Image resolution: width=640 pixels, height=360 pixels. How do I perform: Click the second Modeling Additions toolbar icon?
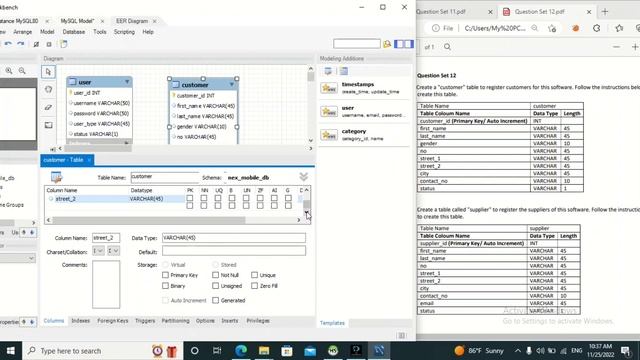pos(344,71)
